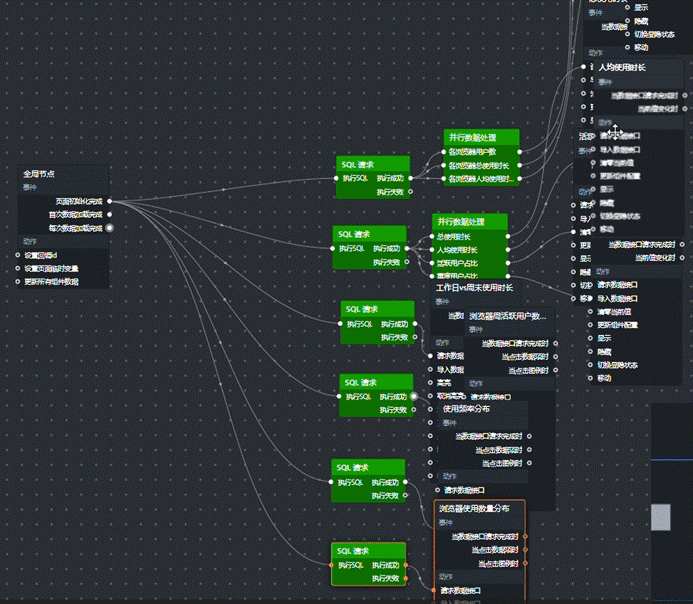This screenshot has height=604, width=693.
Task: Click the 更新所有组件数据 input port
Action: (18, 281)
